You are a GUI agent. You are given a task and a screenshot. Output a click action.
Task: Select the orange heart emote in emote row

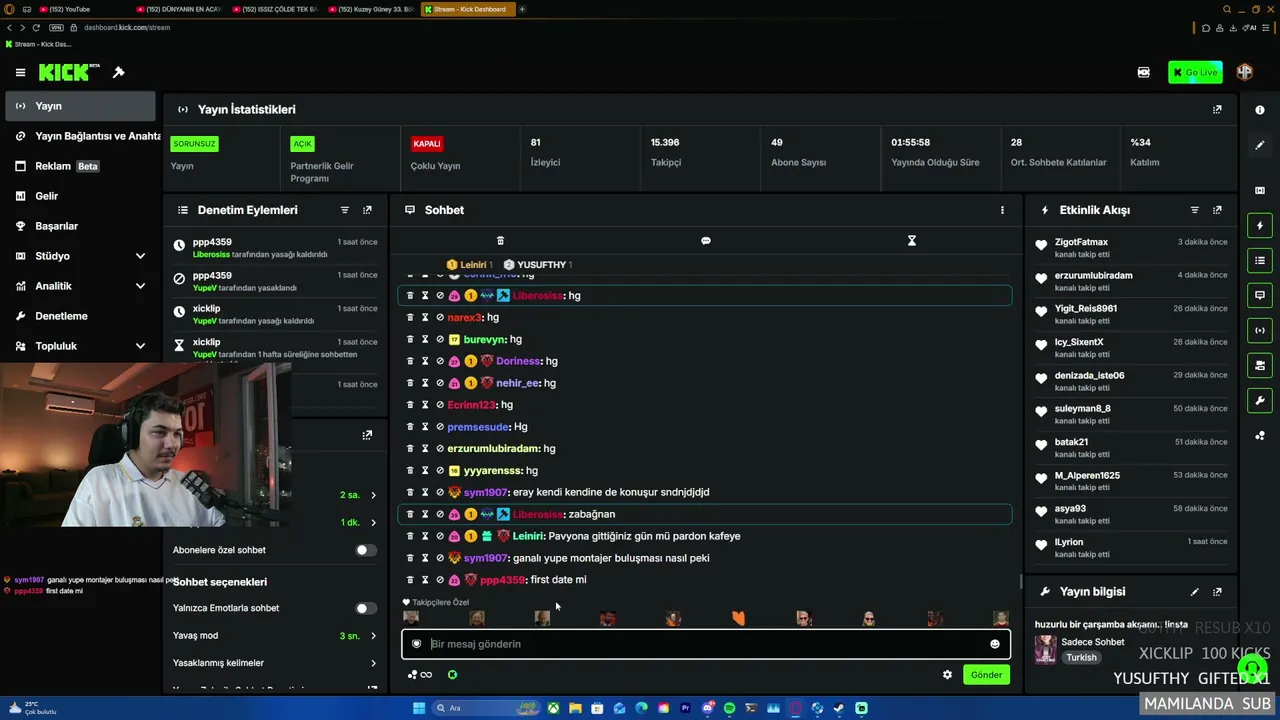(739, 619)
